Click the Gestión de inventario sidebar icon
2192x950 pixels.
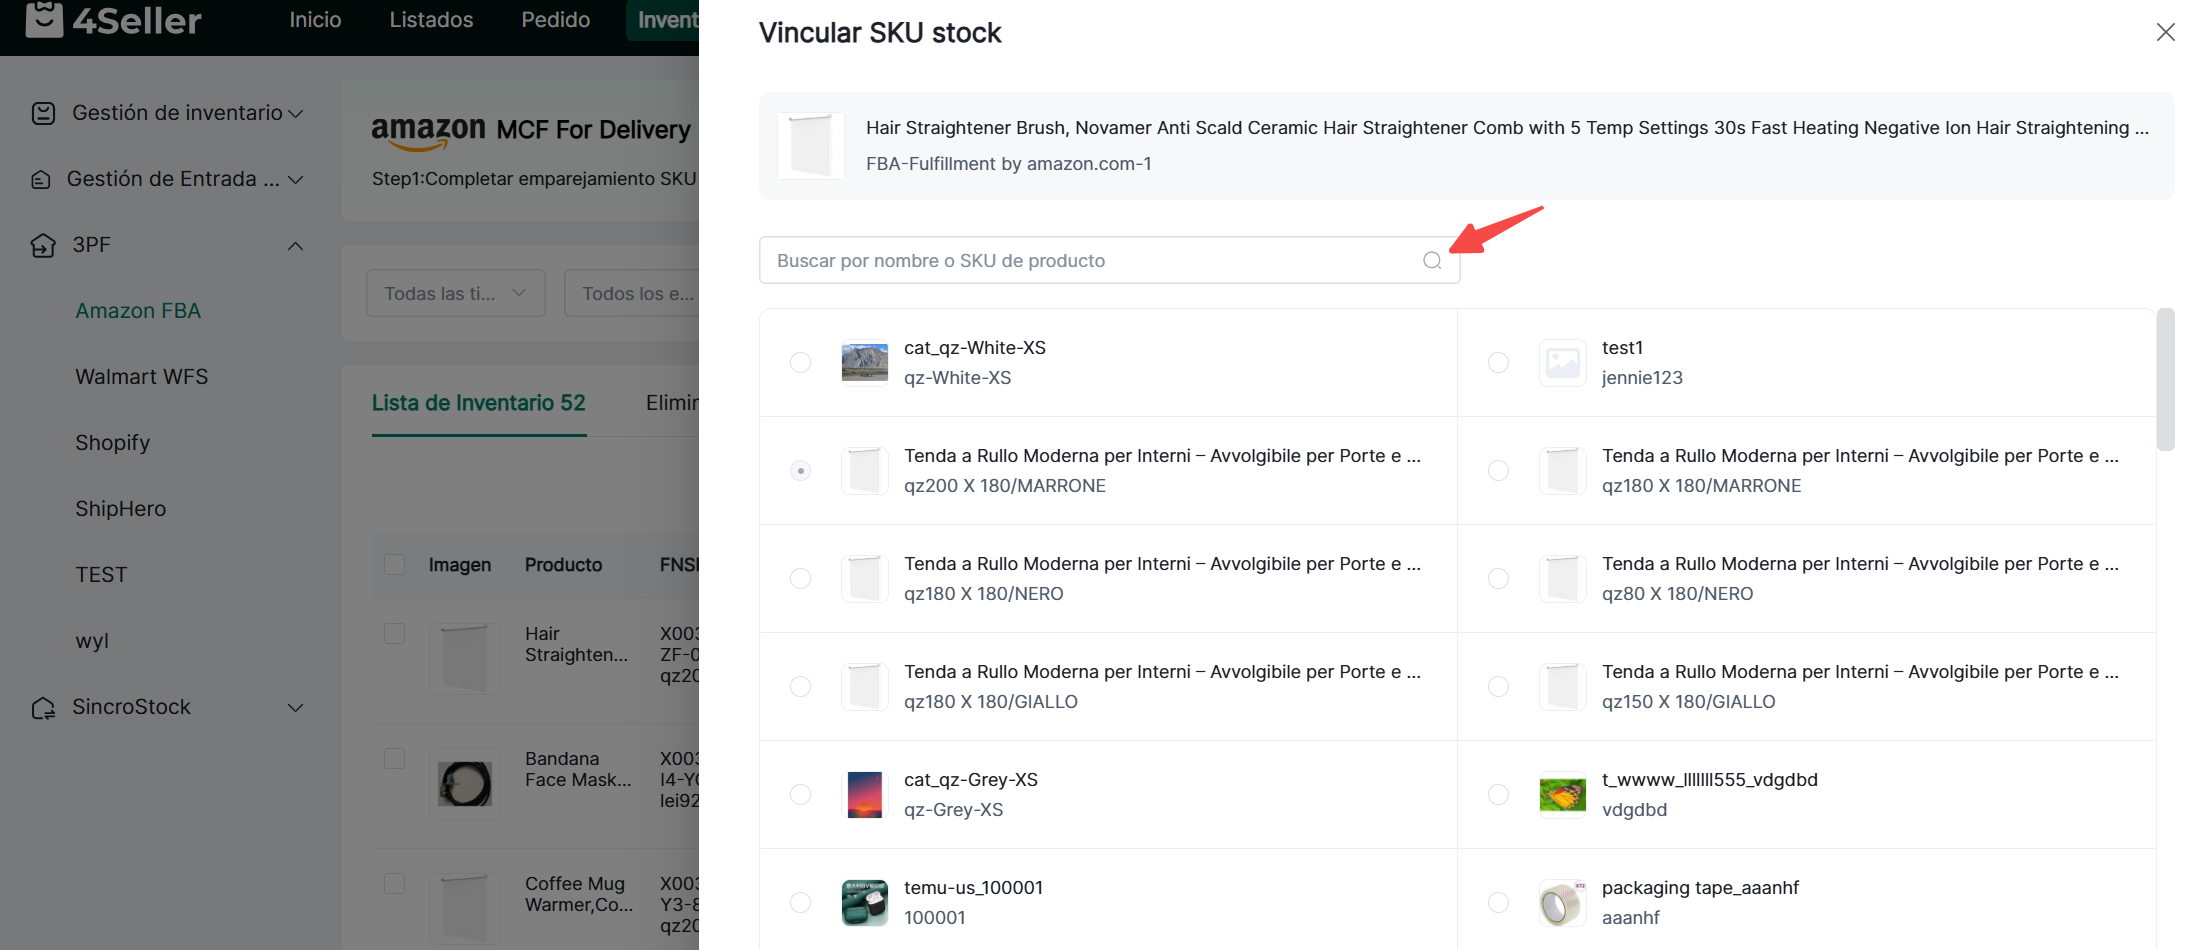(x=43, y=113)
